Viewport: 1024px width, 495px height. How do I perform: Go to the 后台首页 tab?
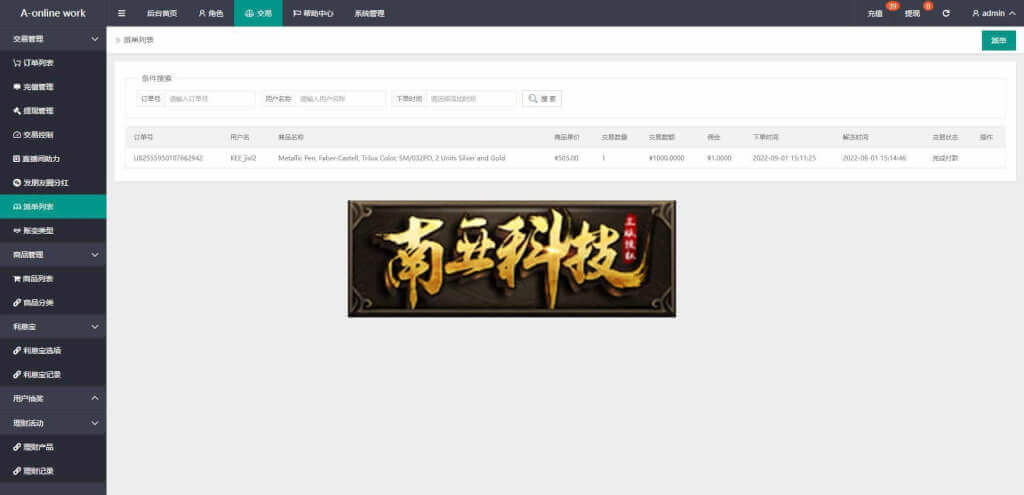pyautogui.click(x=161, y=13)
